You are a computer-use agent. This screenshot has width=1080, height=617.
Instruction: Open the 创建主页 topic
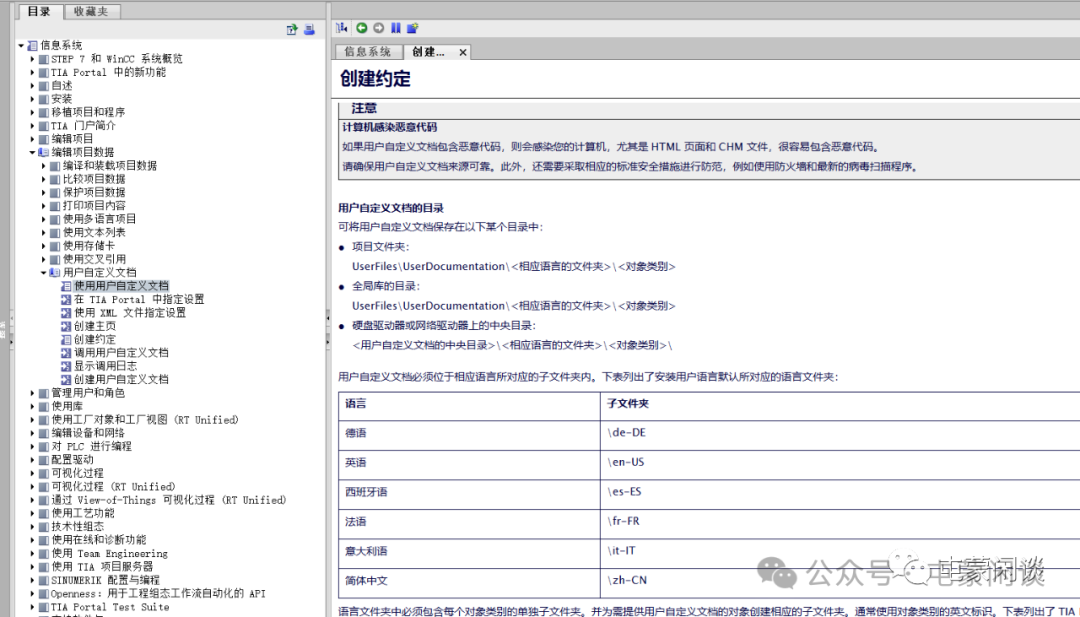[x=95, y=326]
